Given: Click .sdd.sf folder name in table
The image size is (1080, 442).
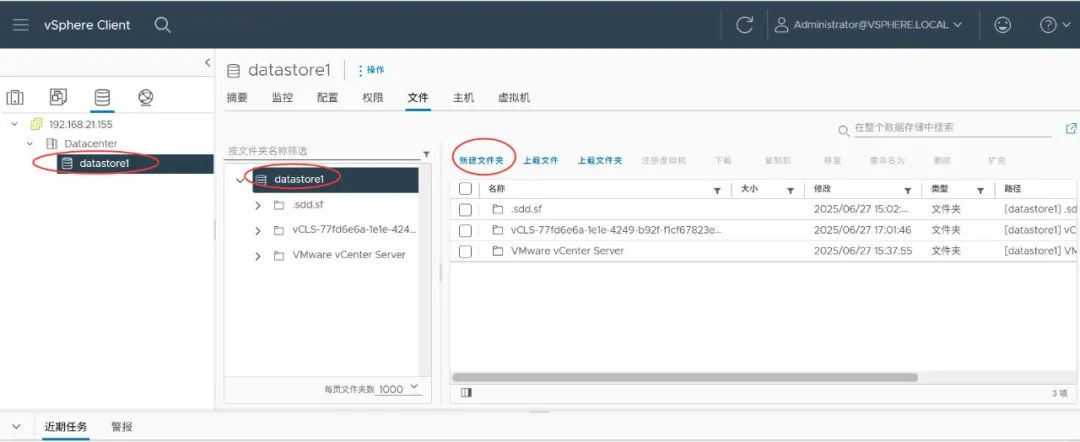Looking at the screenshot, I should coord(526,209).
